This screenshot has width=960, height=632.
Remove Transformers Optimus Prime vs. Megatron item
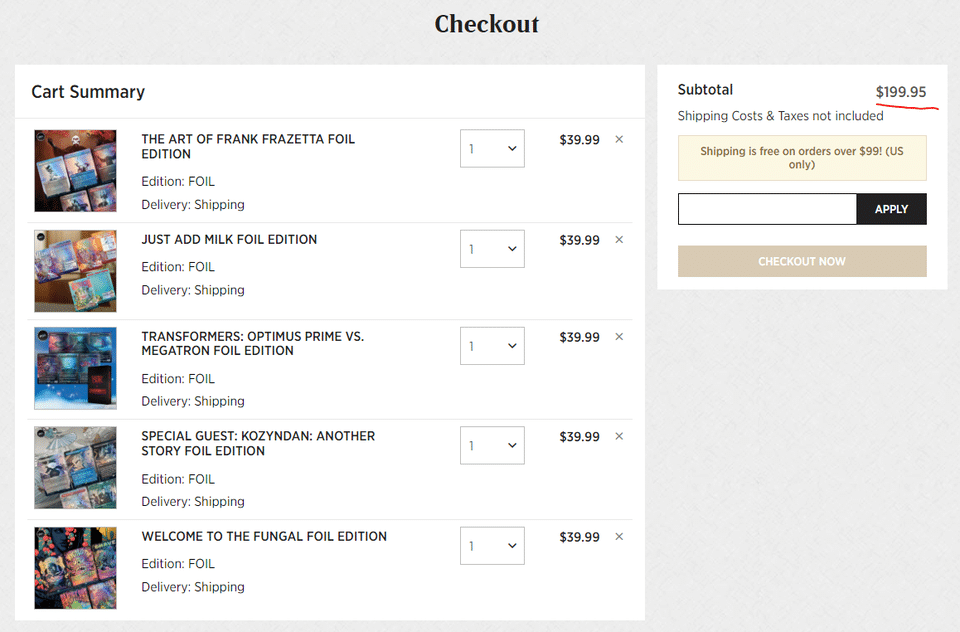click(619, 337)
